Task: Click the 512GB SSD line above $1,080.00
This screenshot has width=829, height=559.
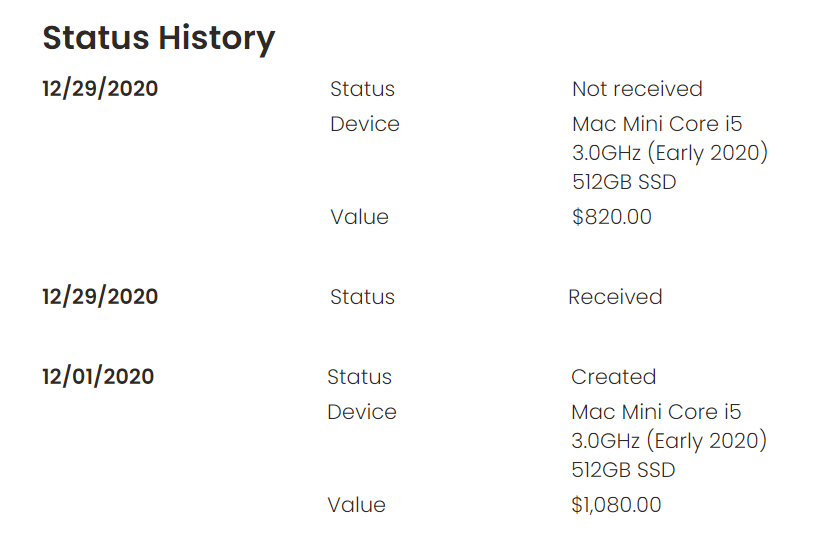Action: (x=623, y=470)
